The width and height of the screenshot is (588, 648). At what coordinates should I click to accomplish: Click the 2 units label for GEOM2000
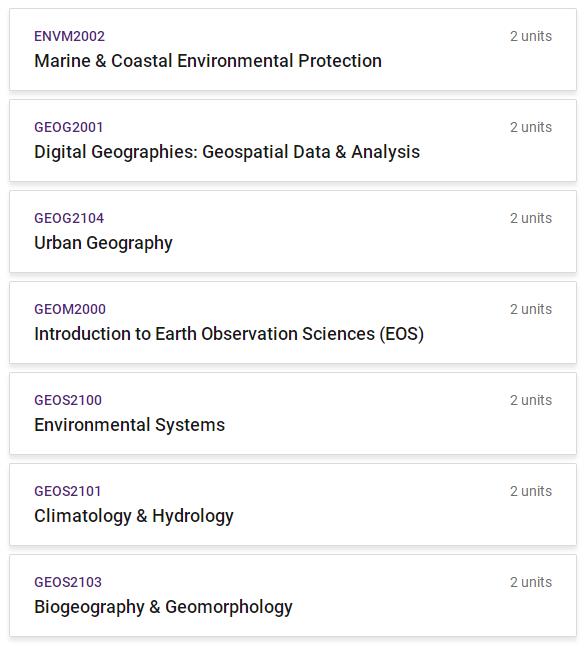coord(531,309)
